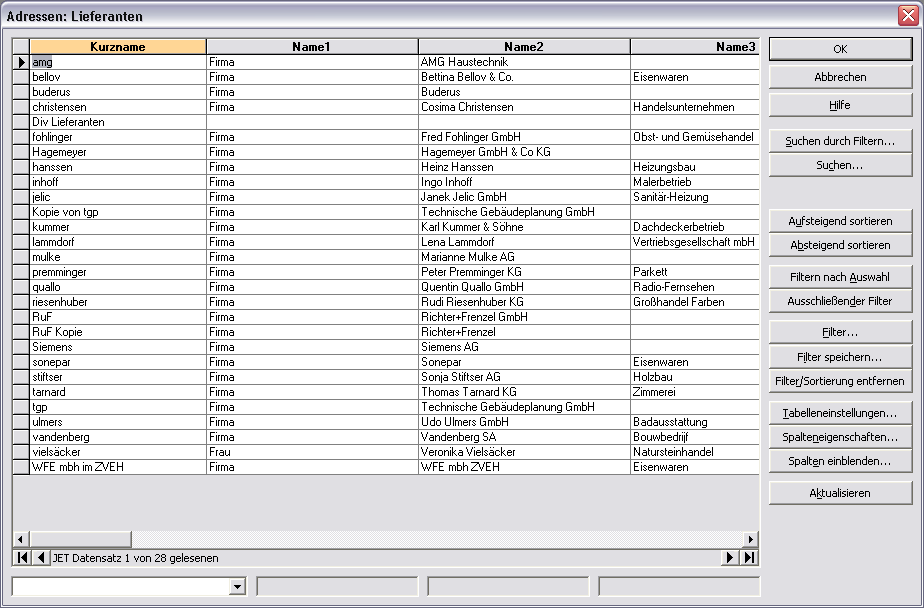Select WFE mbh im ZVEH entry
The height and width of the screenshot is (608, 924).
click(118, 467)
